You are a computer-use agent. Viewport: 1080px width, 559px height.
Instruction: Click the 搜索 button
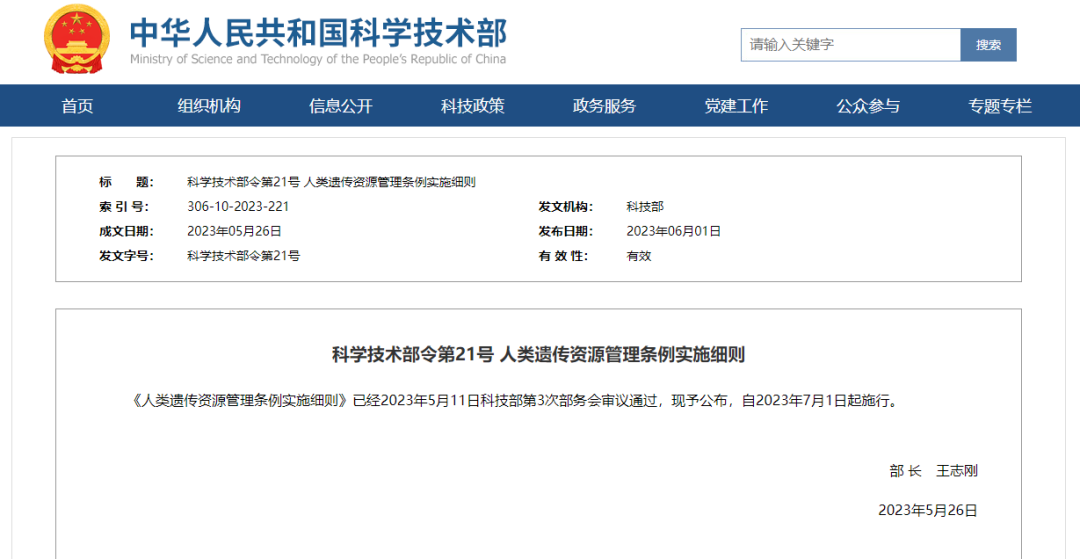coord(988,45)
